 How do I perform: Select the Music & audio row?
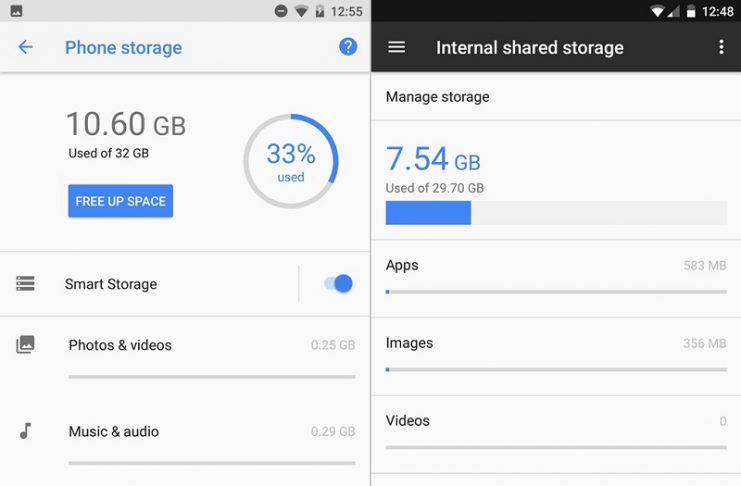point(210,441)
